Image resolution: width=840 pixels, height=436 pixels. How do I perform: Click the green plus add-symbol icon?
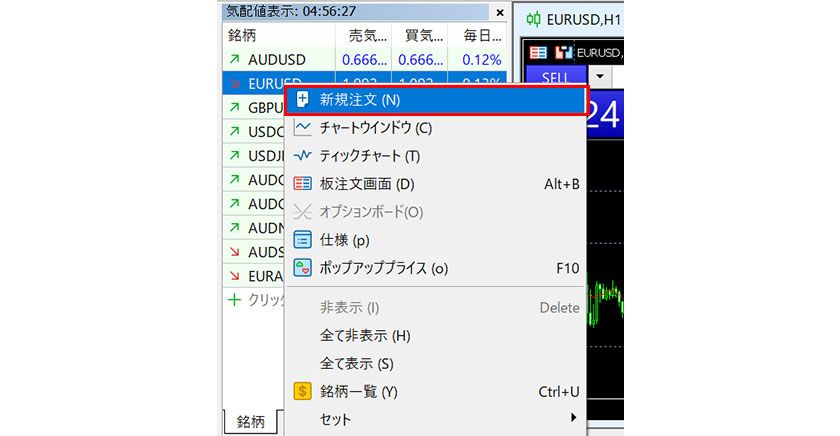pyautogui.click(x=235, y=299)
